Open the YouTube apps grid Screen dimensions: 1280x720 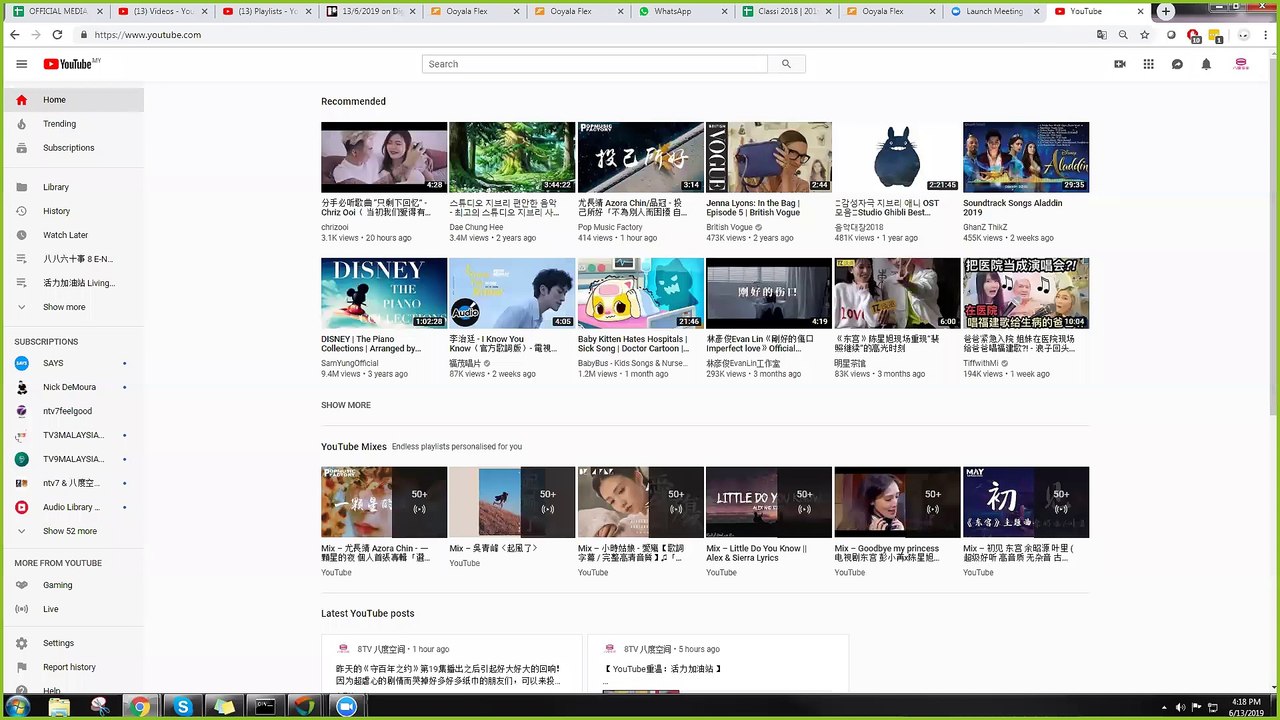[1149, 64]
